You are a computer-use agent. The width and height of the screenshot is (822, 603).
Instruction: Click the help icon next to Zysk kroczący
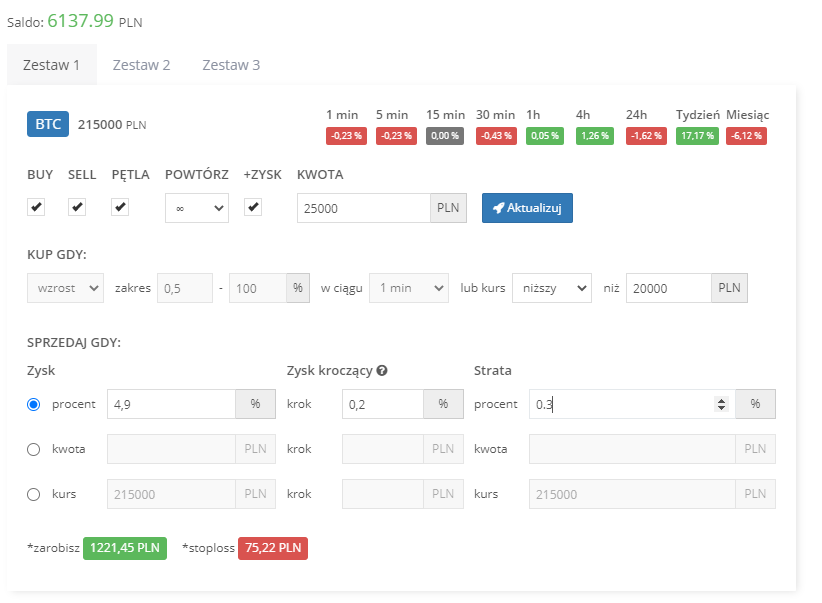click(x=382, y=370)
